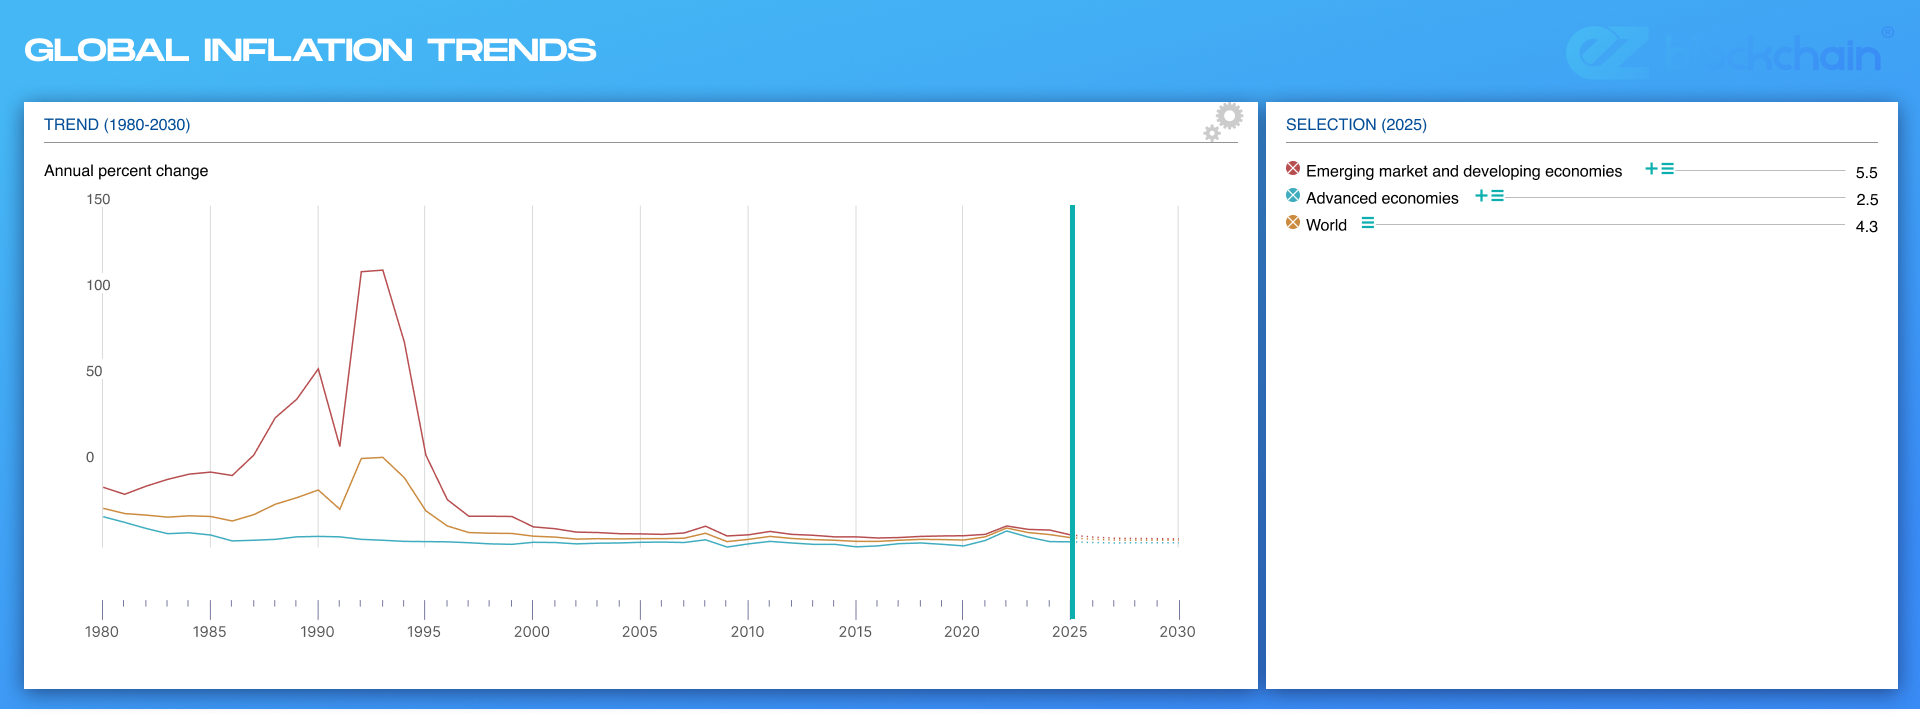The width and height of the screenshot is (1922, 717).
Task: Select year 2010 on the timeline axis
Action: tap(747, 631)
